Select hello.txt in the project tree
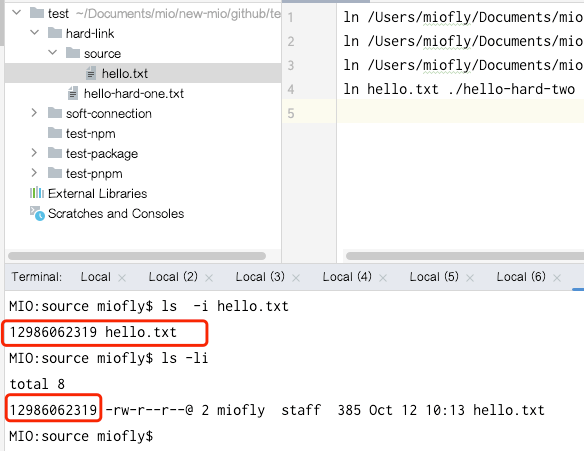 (x=143, y=73)
